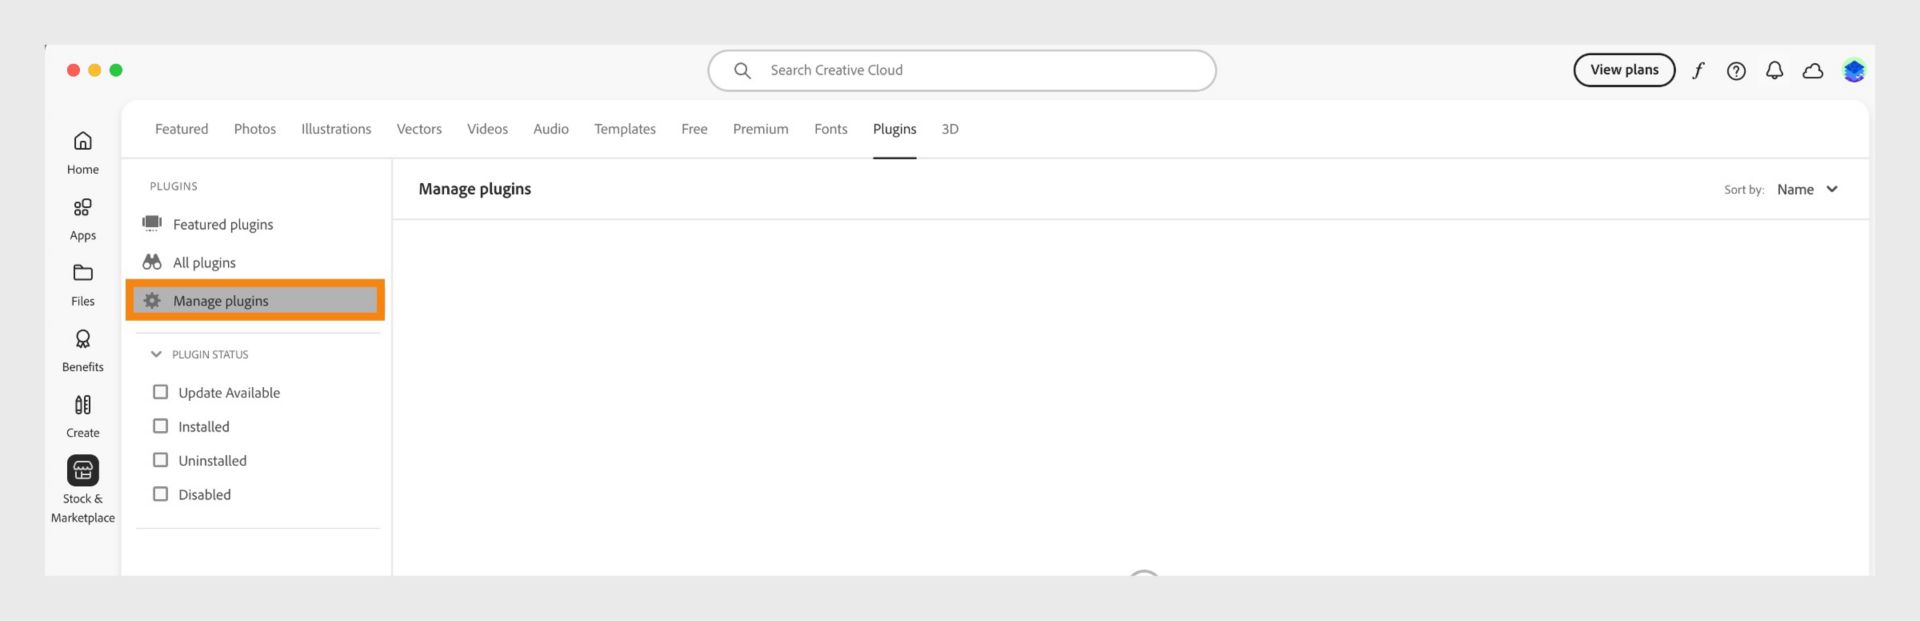This screenshot has width=1920, height=621.
Task: Focus the Search Creative Cloud field
Action: (960, 70)
